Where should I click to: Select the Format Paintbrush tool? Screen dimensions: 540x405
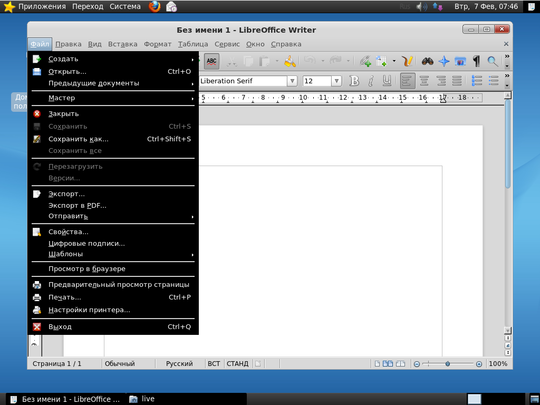(x=290, y=61)
